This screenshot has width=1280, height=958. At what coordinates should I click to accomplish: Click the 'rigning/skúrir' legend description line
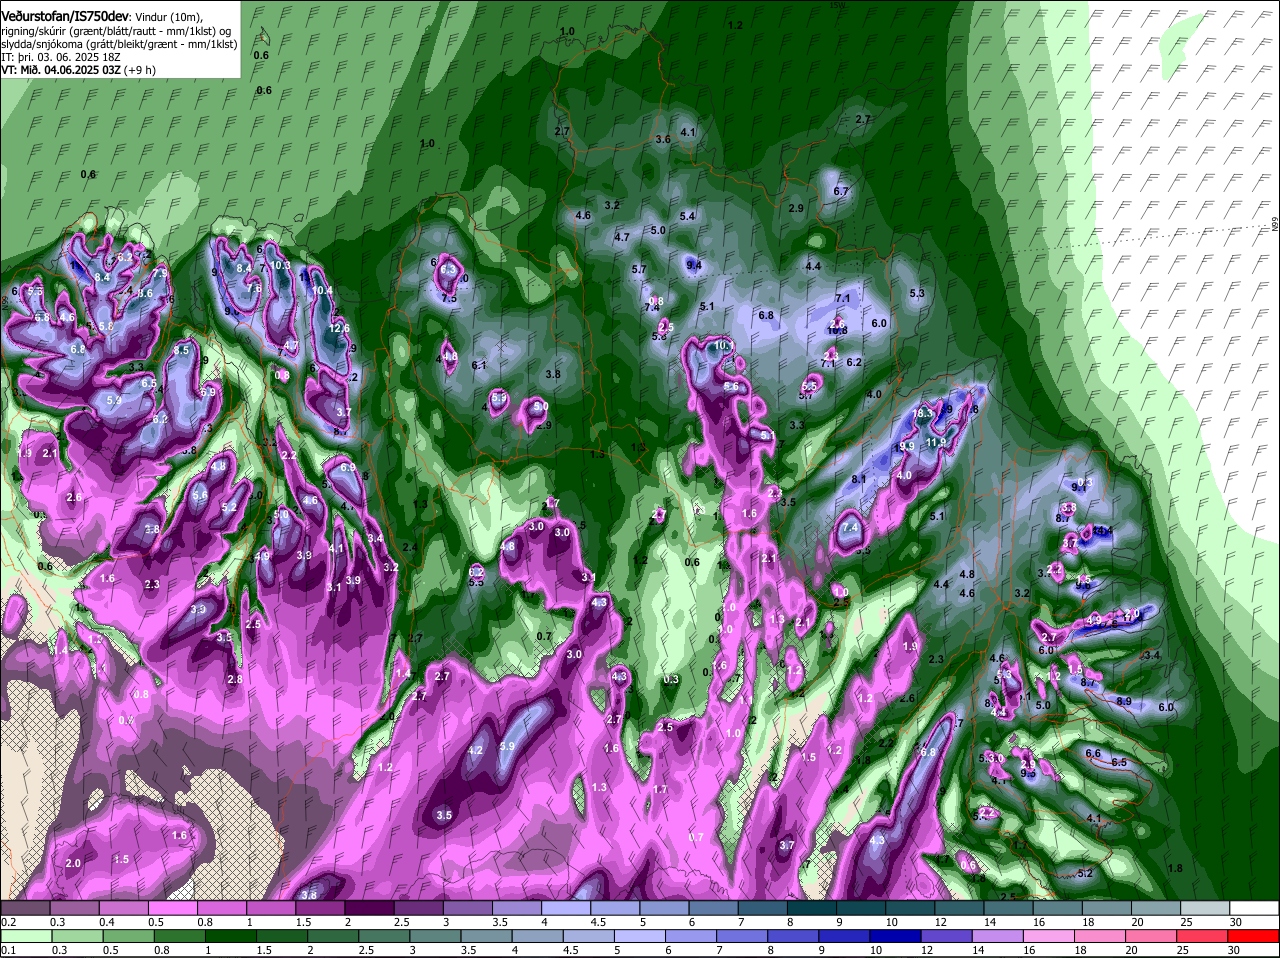116,31
